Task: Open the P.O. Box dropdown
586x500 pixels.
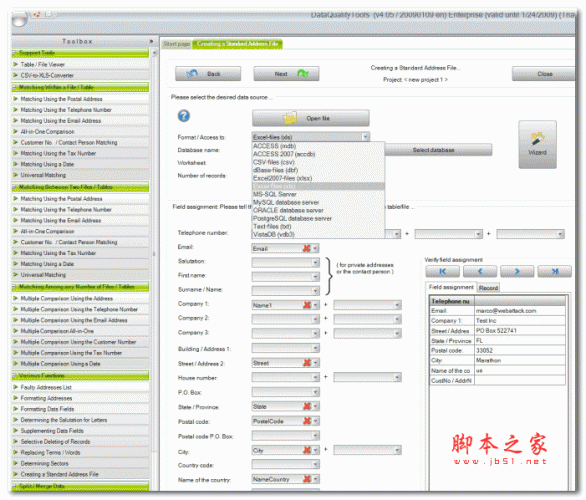Action: point(315,392)
